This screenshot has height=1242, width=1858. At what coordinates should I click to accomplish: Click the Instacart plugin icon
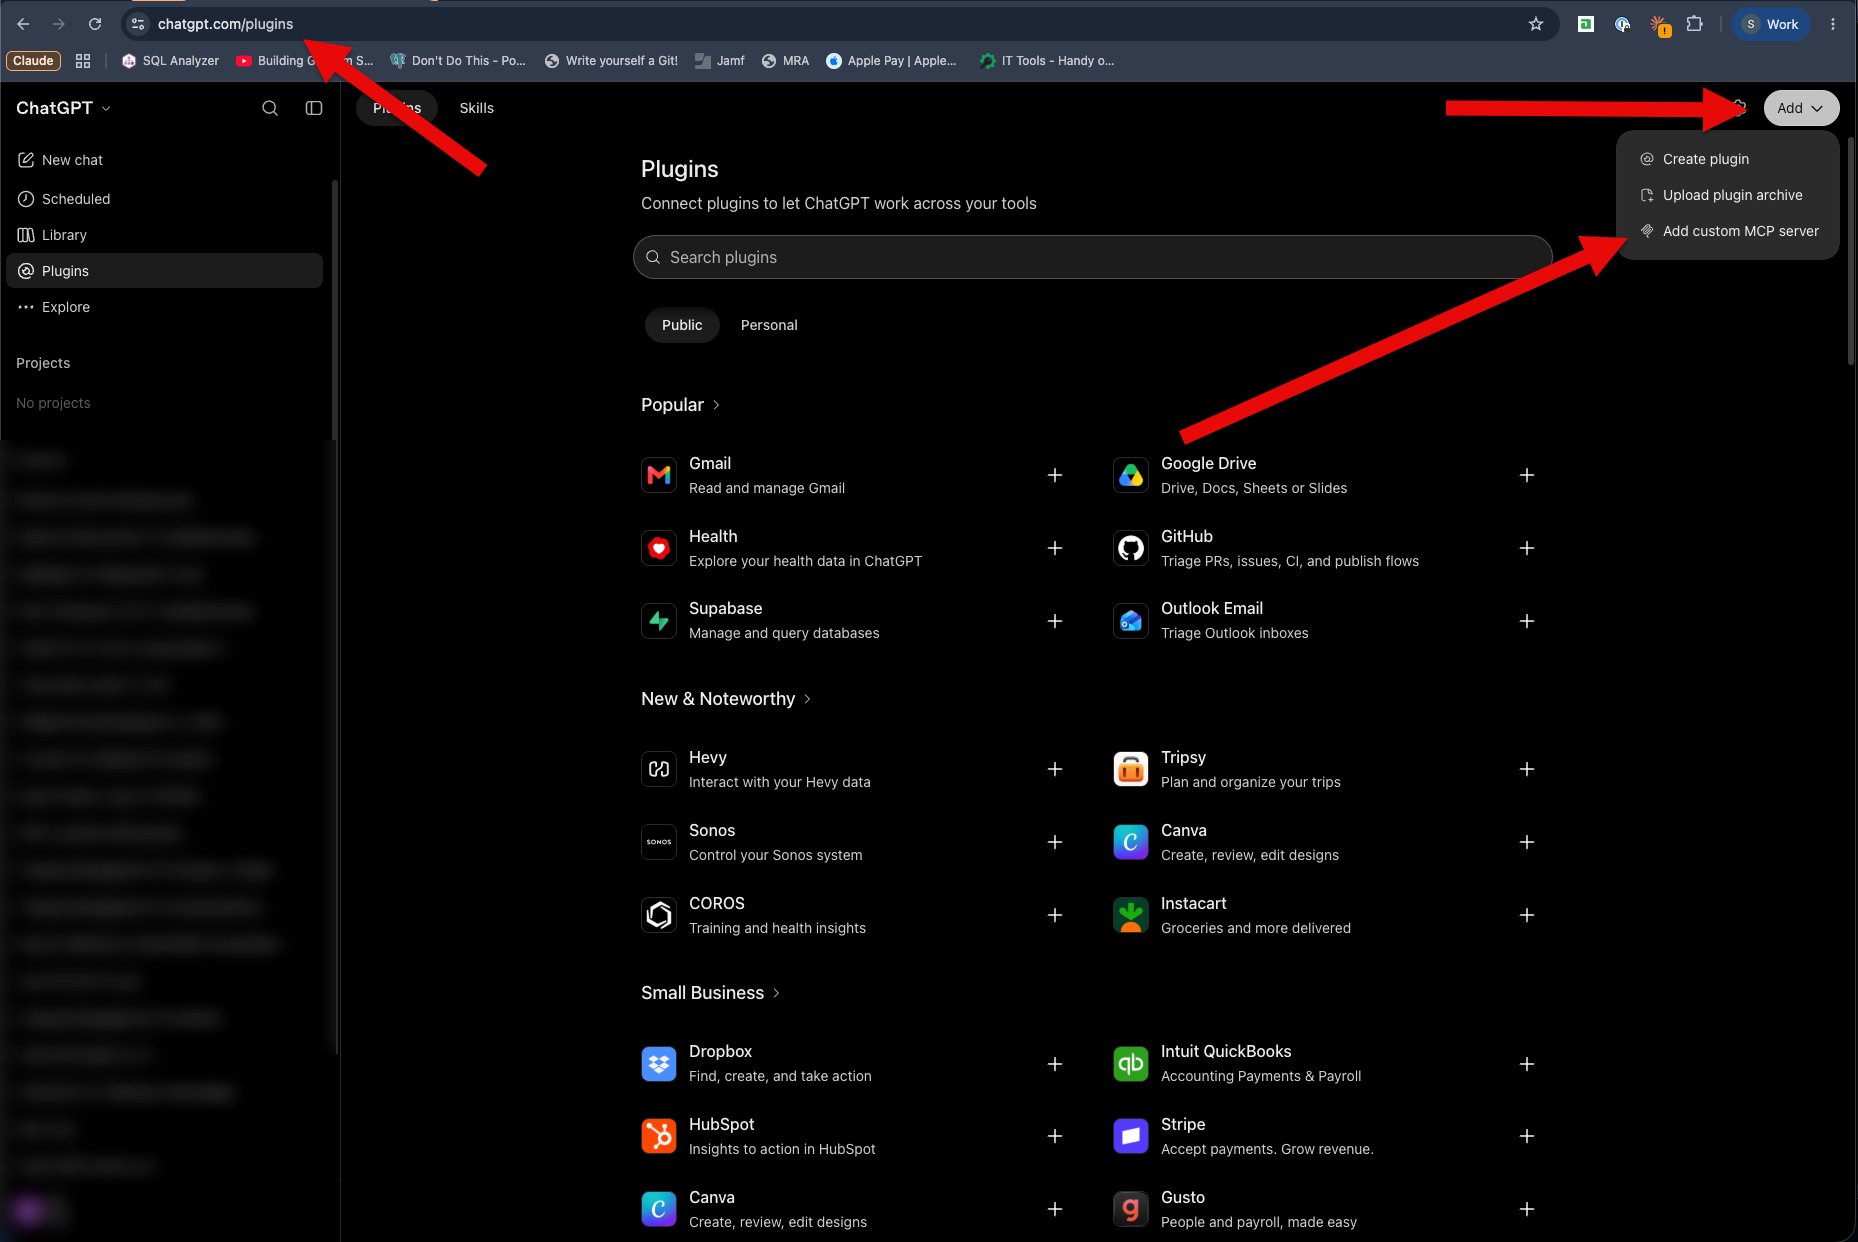1131,915
